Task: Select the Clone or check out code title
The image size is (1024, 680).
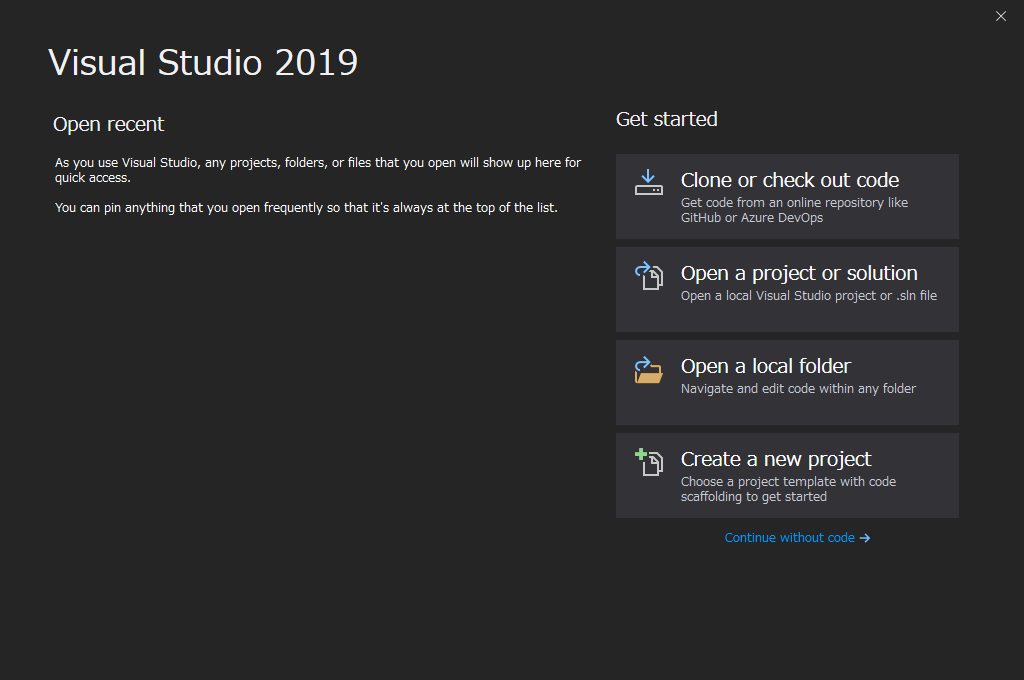Action: coord(790,180)
